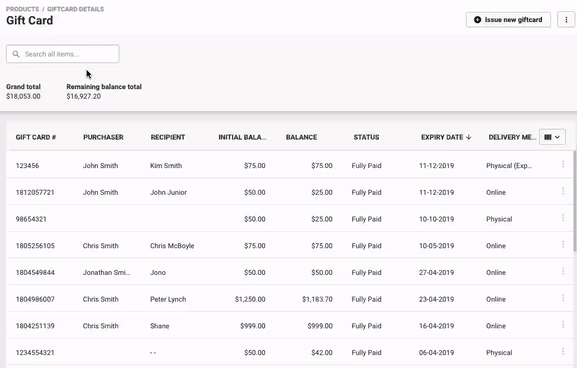
Task: Sort by Recipient column header
Action: [x=168, y=137]
